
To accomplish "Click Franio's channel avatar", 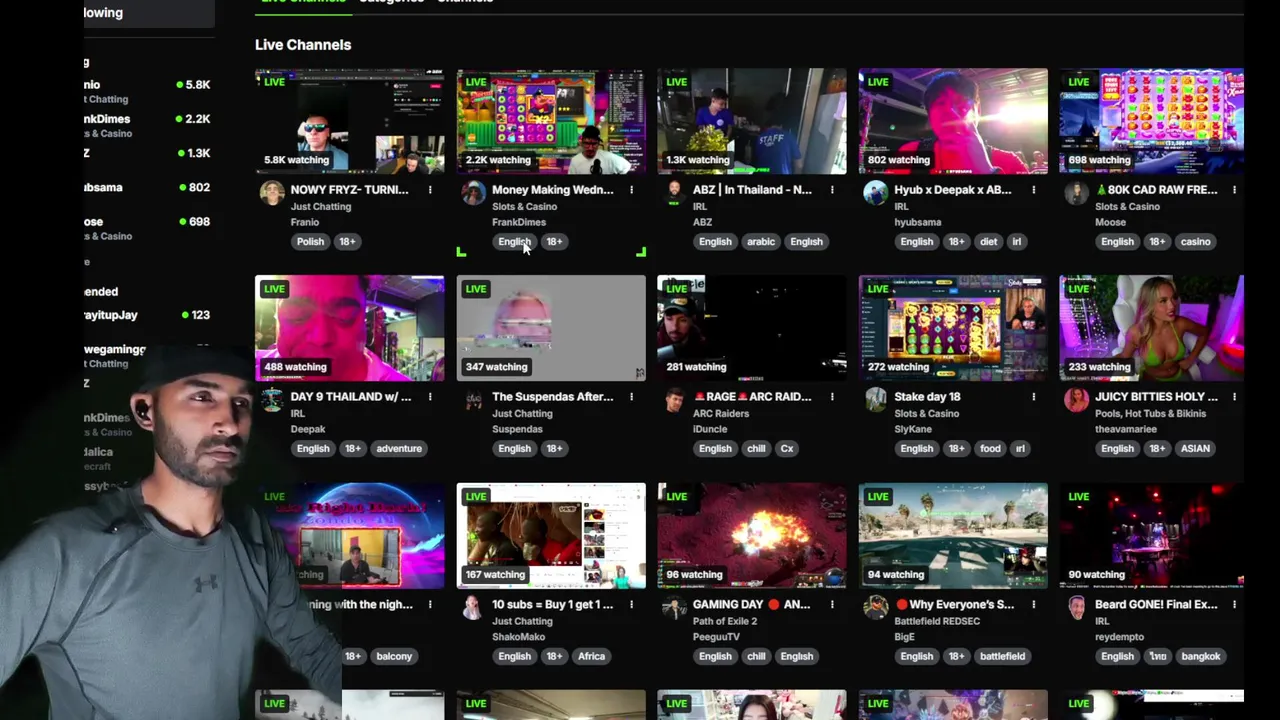I will point(272,193).
